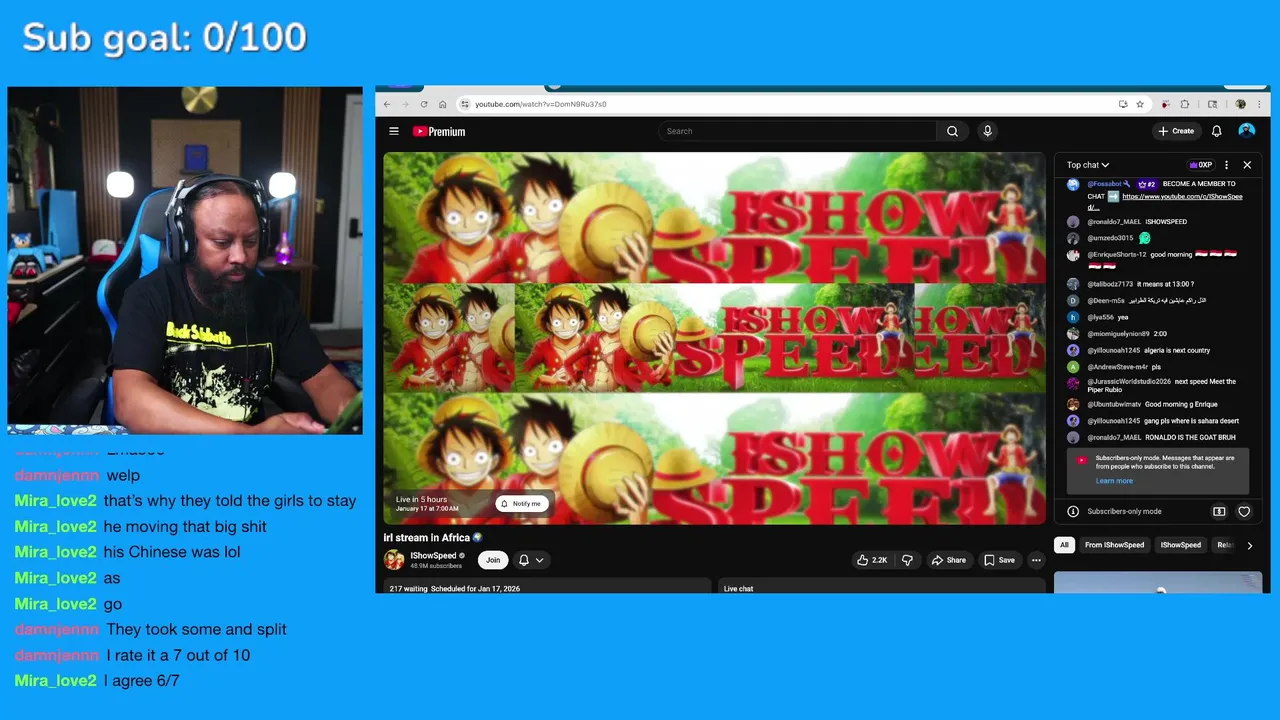This screenshot has height=720, width=1280.
Task: Select the IShowSpeed filter chip
Action: [1180, 545]
